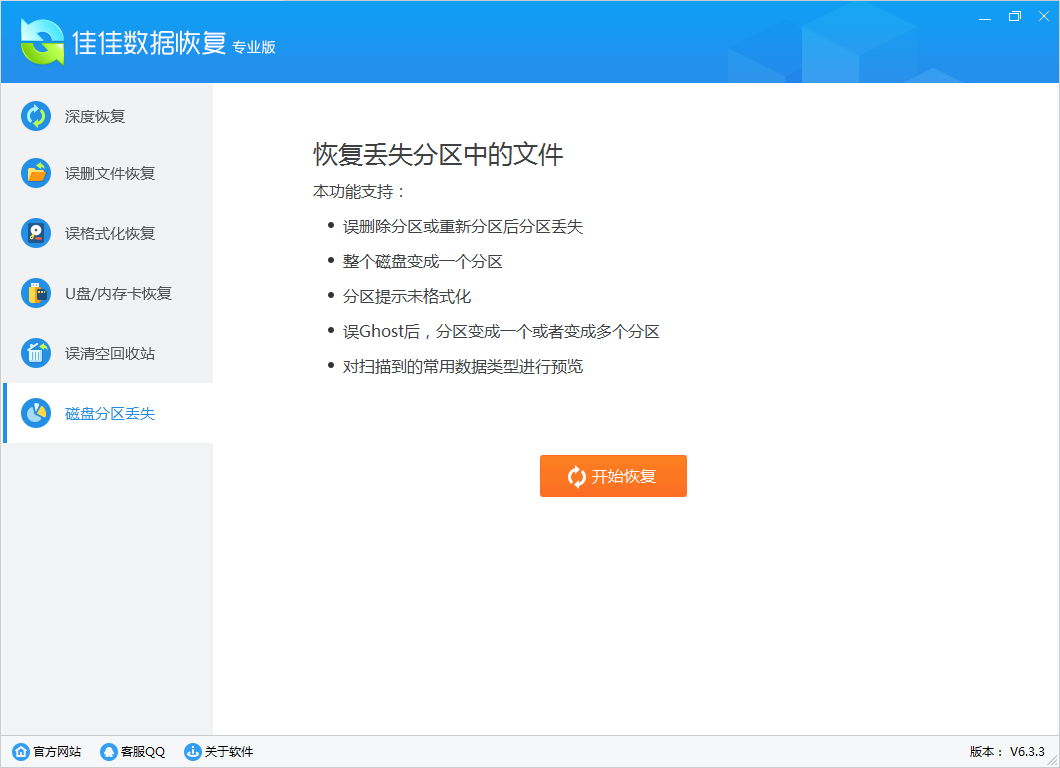Select the 深度恢复 (Deep Recovery) sidebar icon
The height and width of the screenshot is (768, 1060).
34,116
